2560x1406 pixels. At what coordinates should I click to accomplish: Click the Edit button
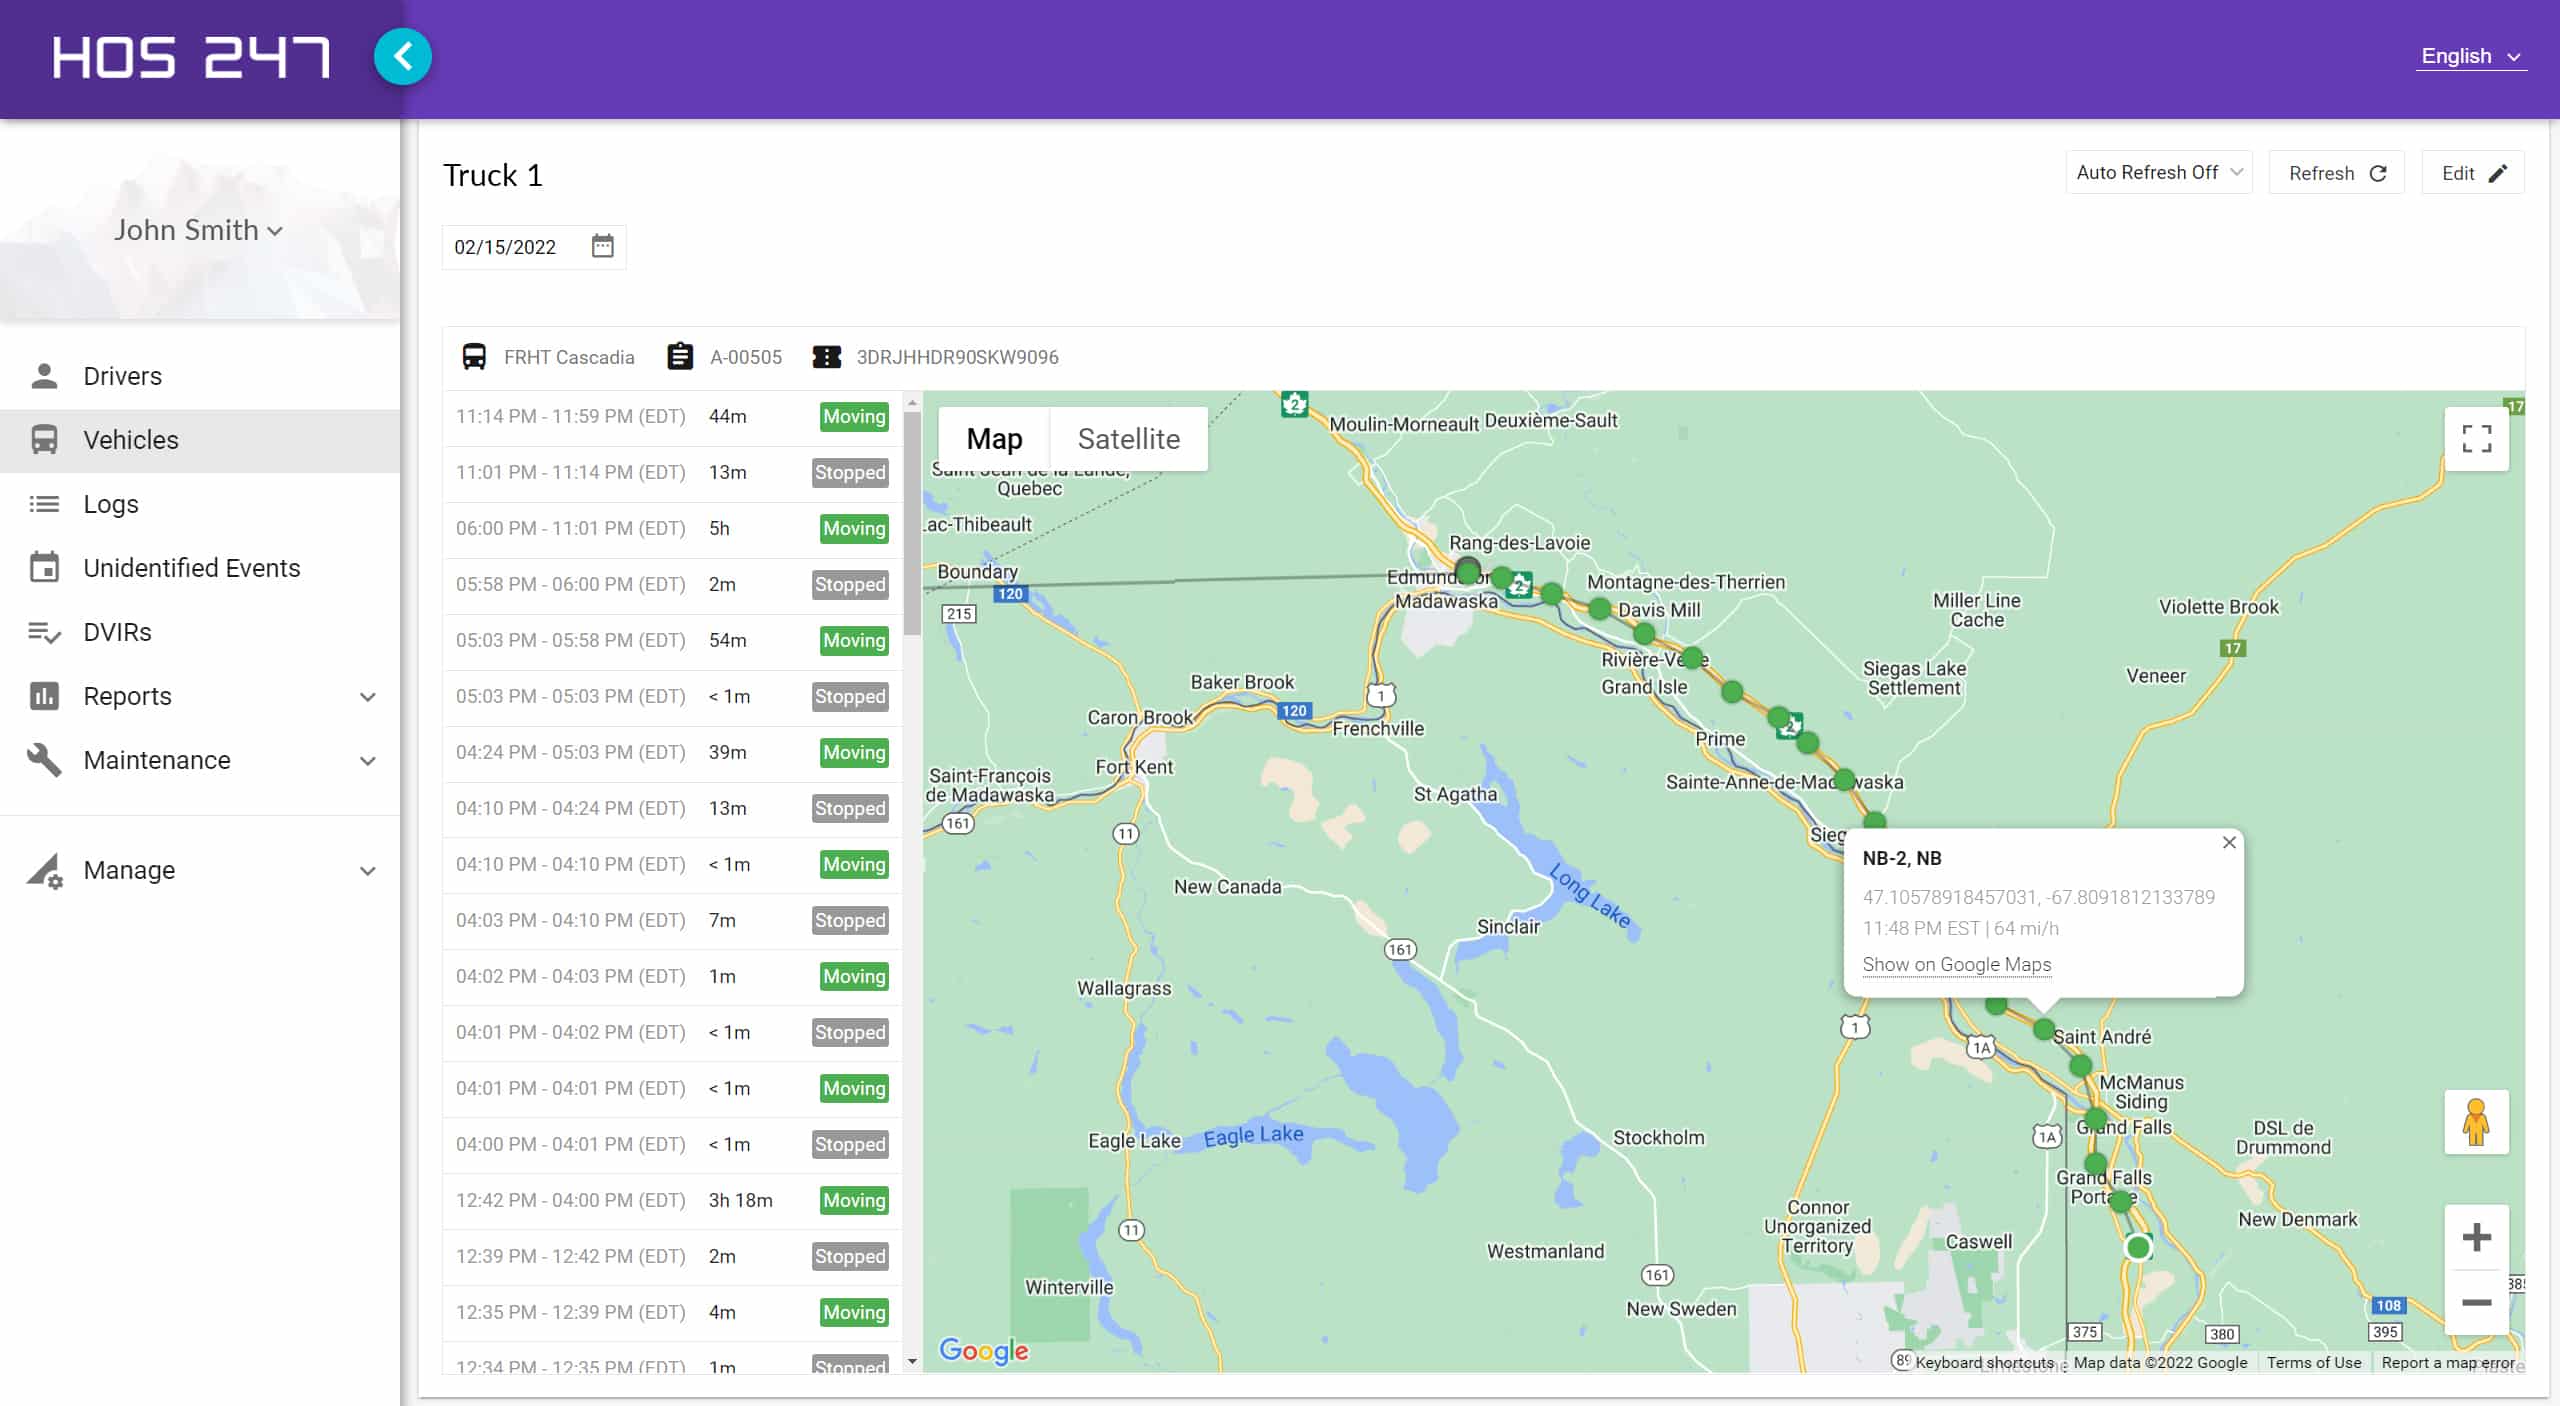pos(2473,173)
